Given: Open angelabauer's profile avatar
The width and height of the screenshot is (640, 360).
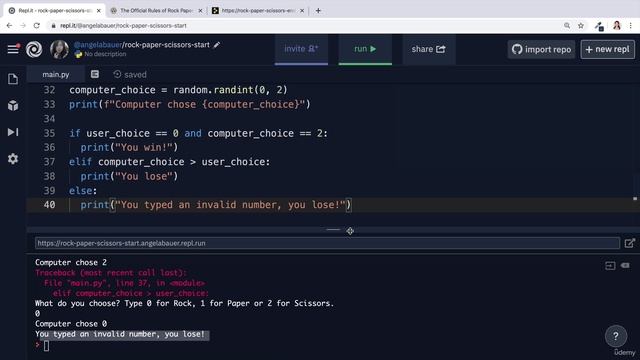Looking at the screenshot, I should pos(59,49).
